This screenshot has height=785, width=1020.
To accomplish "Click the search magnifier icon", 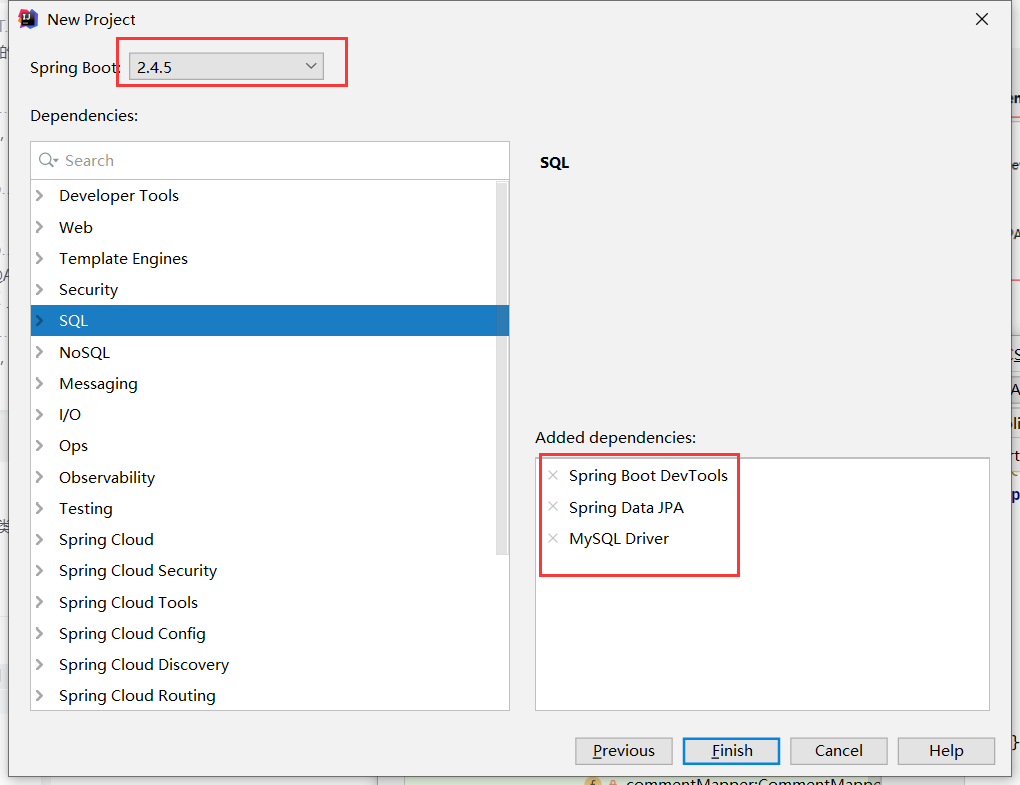I will (48, 160).
